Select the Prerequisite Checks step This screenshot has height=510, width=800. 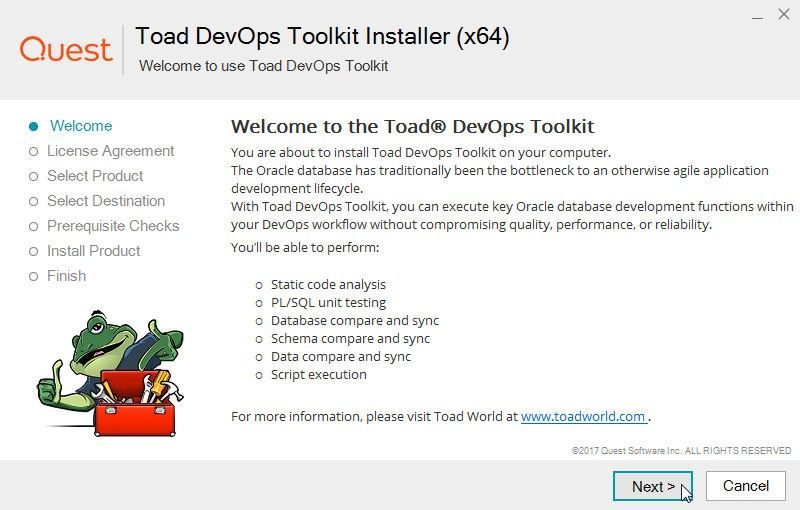pyautogui.click(x=113, y=226)
